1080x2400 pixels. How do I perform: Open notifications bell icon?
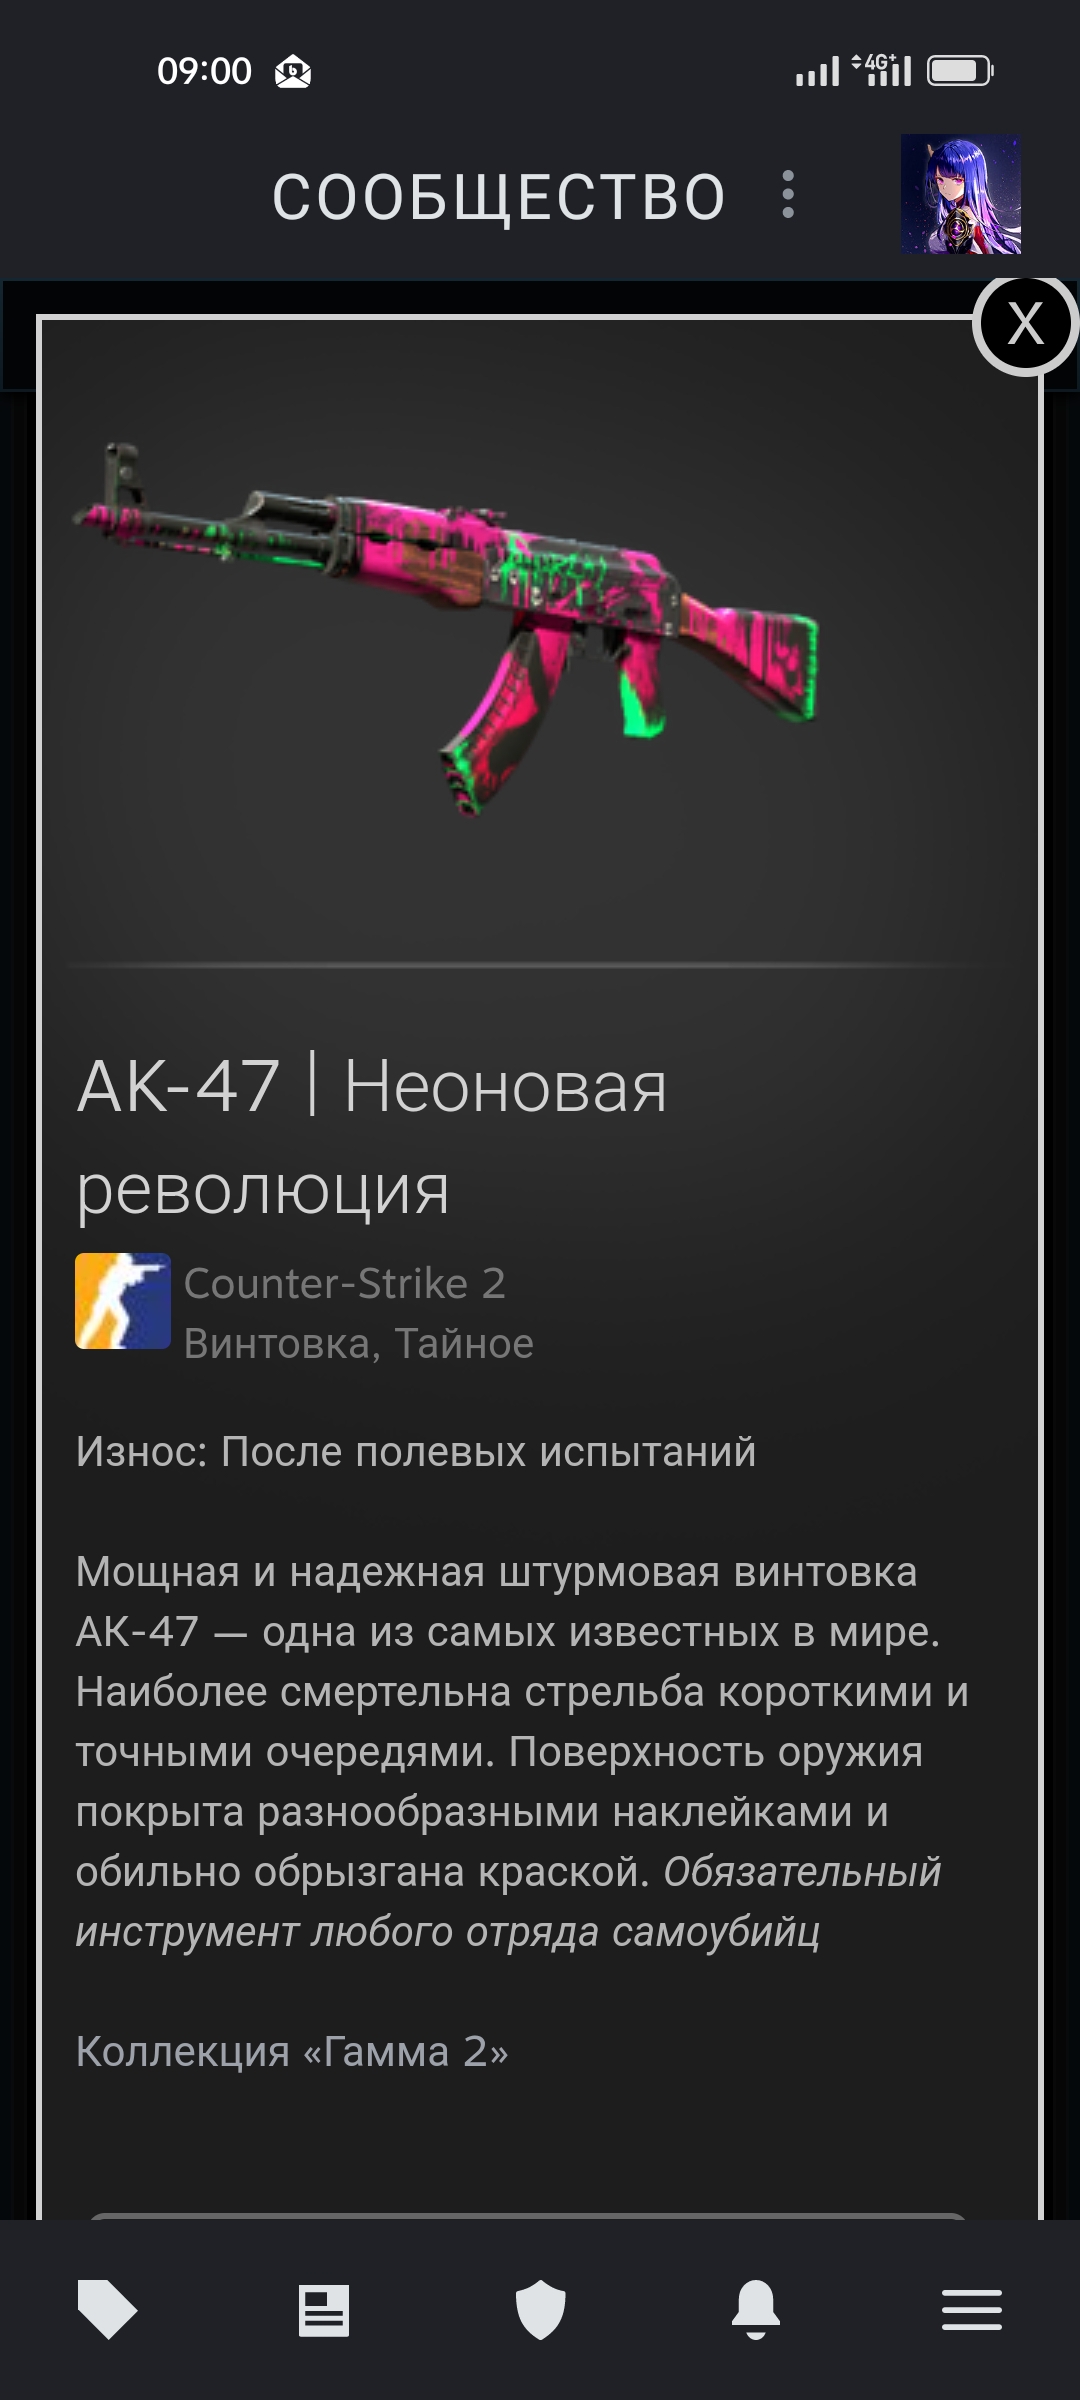[x=756, y=2310]
